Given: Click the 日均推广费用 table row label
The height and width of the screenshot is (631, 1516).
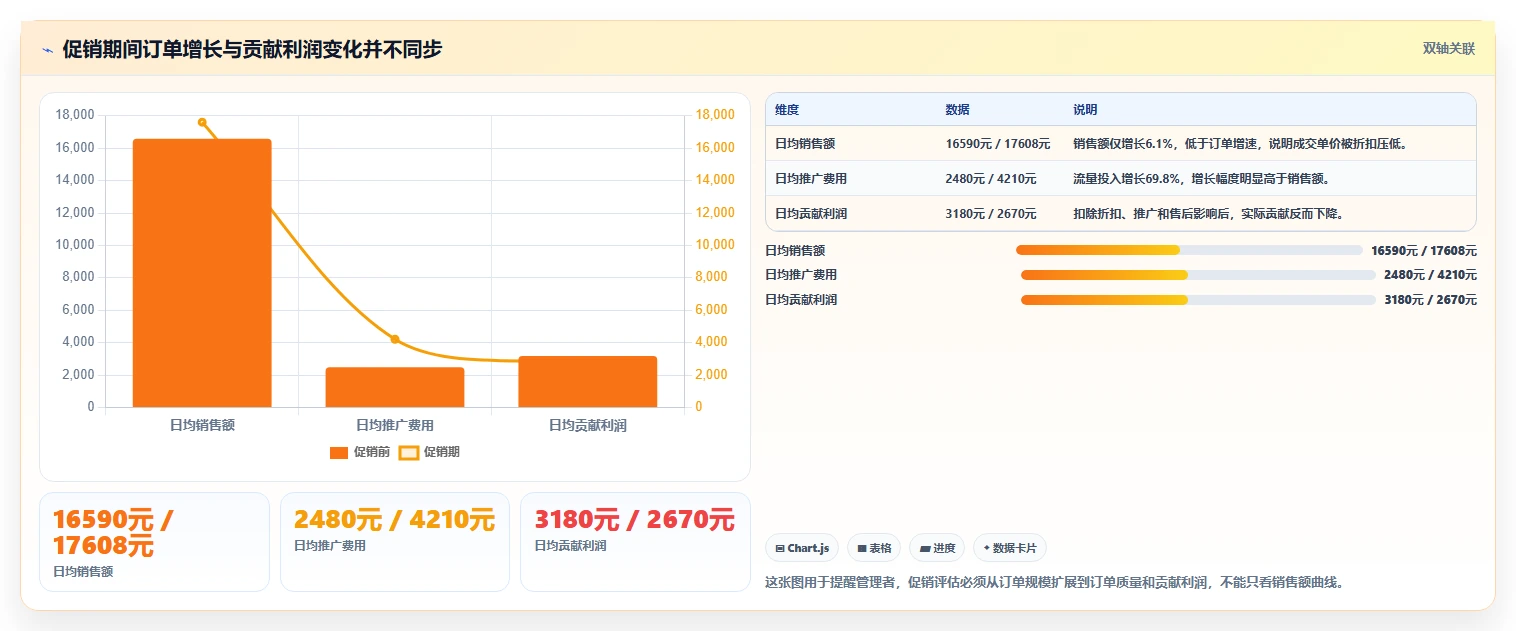Looking at the screenshot, I should [x=811, y=179].
